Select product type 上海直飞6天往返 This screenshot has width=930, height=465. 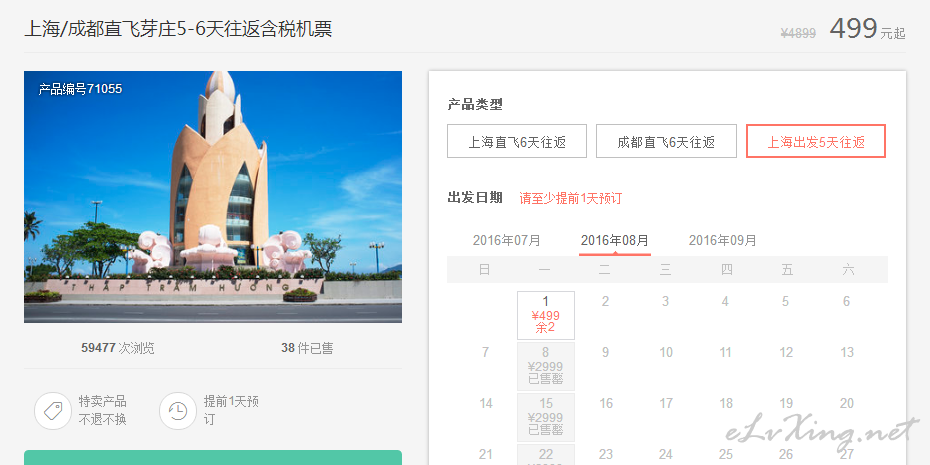[517, 141]
